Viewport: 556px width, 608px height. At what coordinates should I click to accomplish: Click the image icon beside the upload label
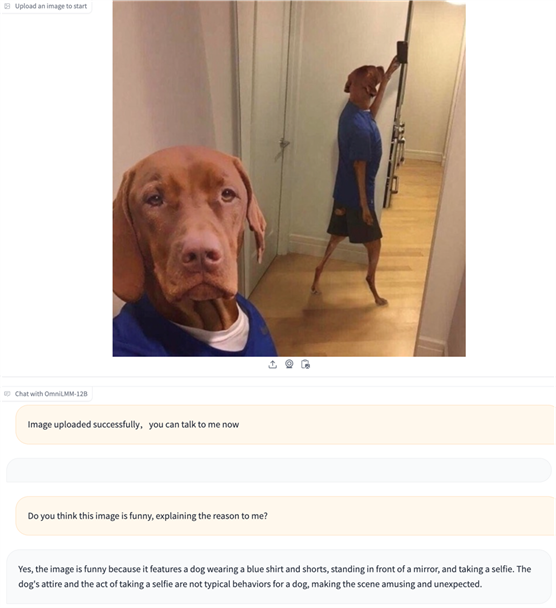point(7,6)
